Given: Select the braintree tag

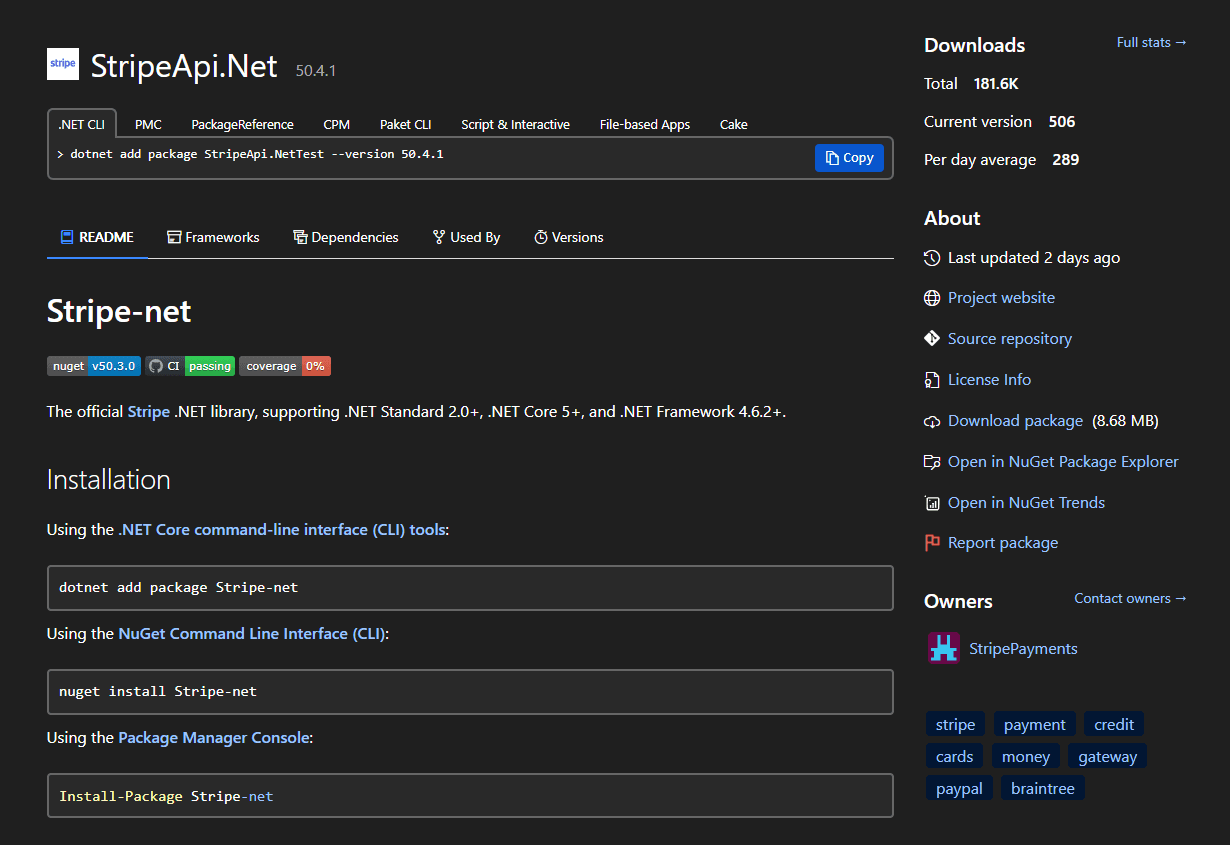Looking at the screenshot, I should [x=1042, y=789].
